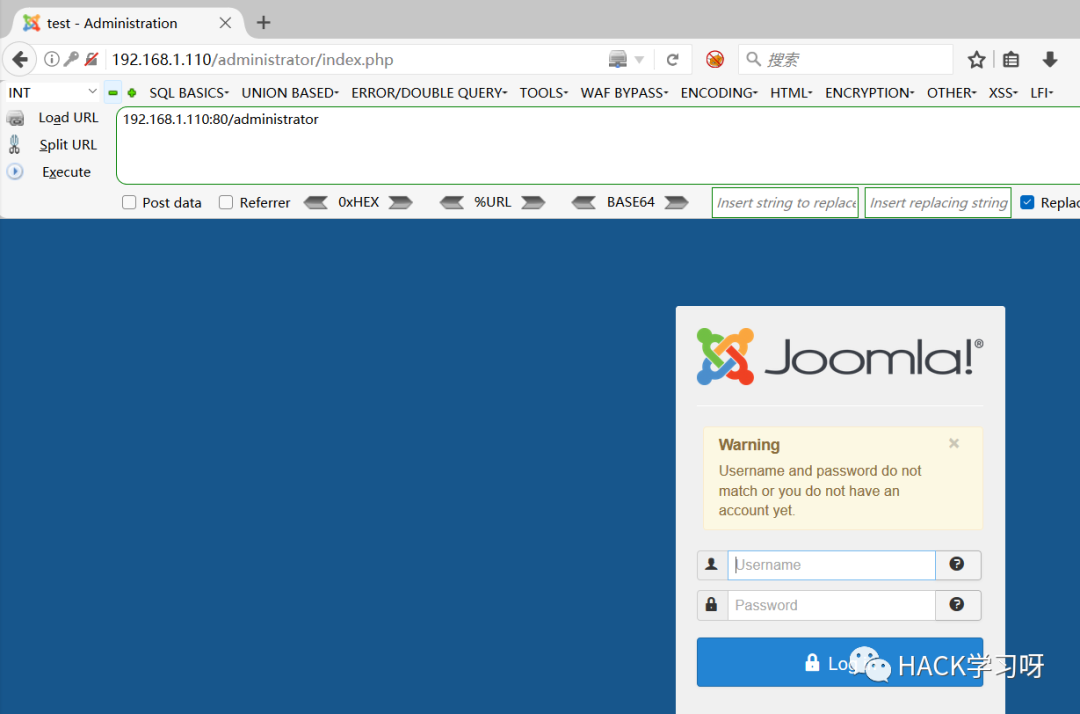Open the OTHER menu

(x=951, y=93)
